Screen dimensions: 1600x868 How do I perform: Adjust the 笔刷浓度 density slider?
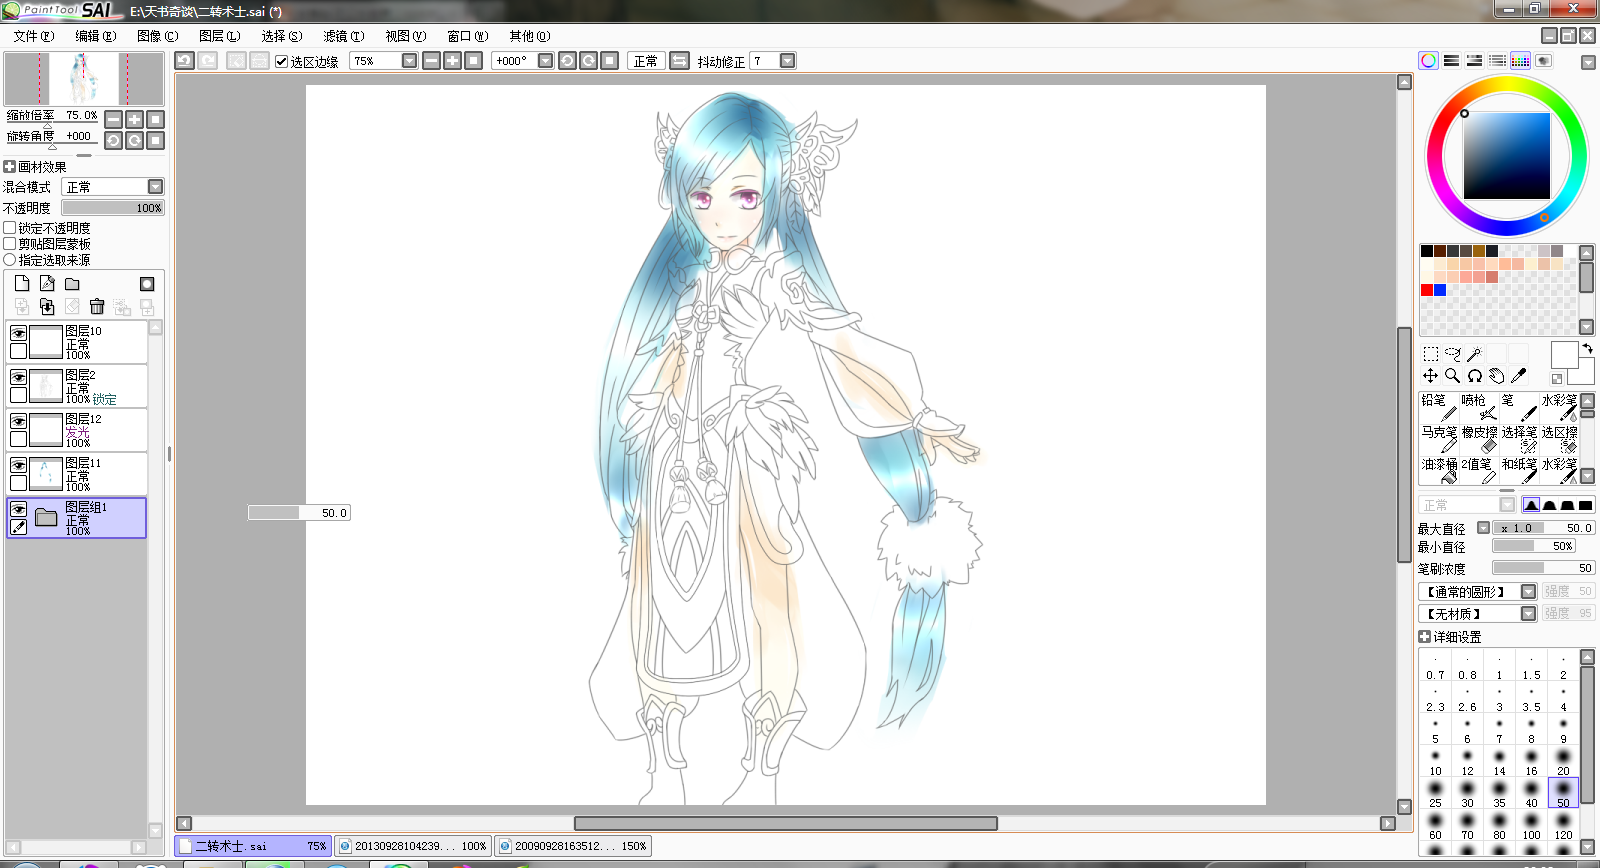pyautogui.click(x=1543, y=568)
